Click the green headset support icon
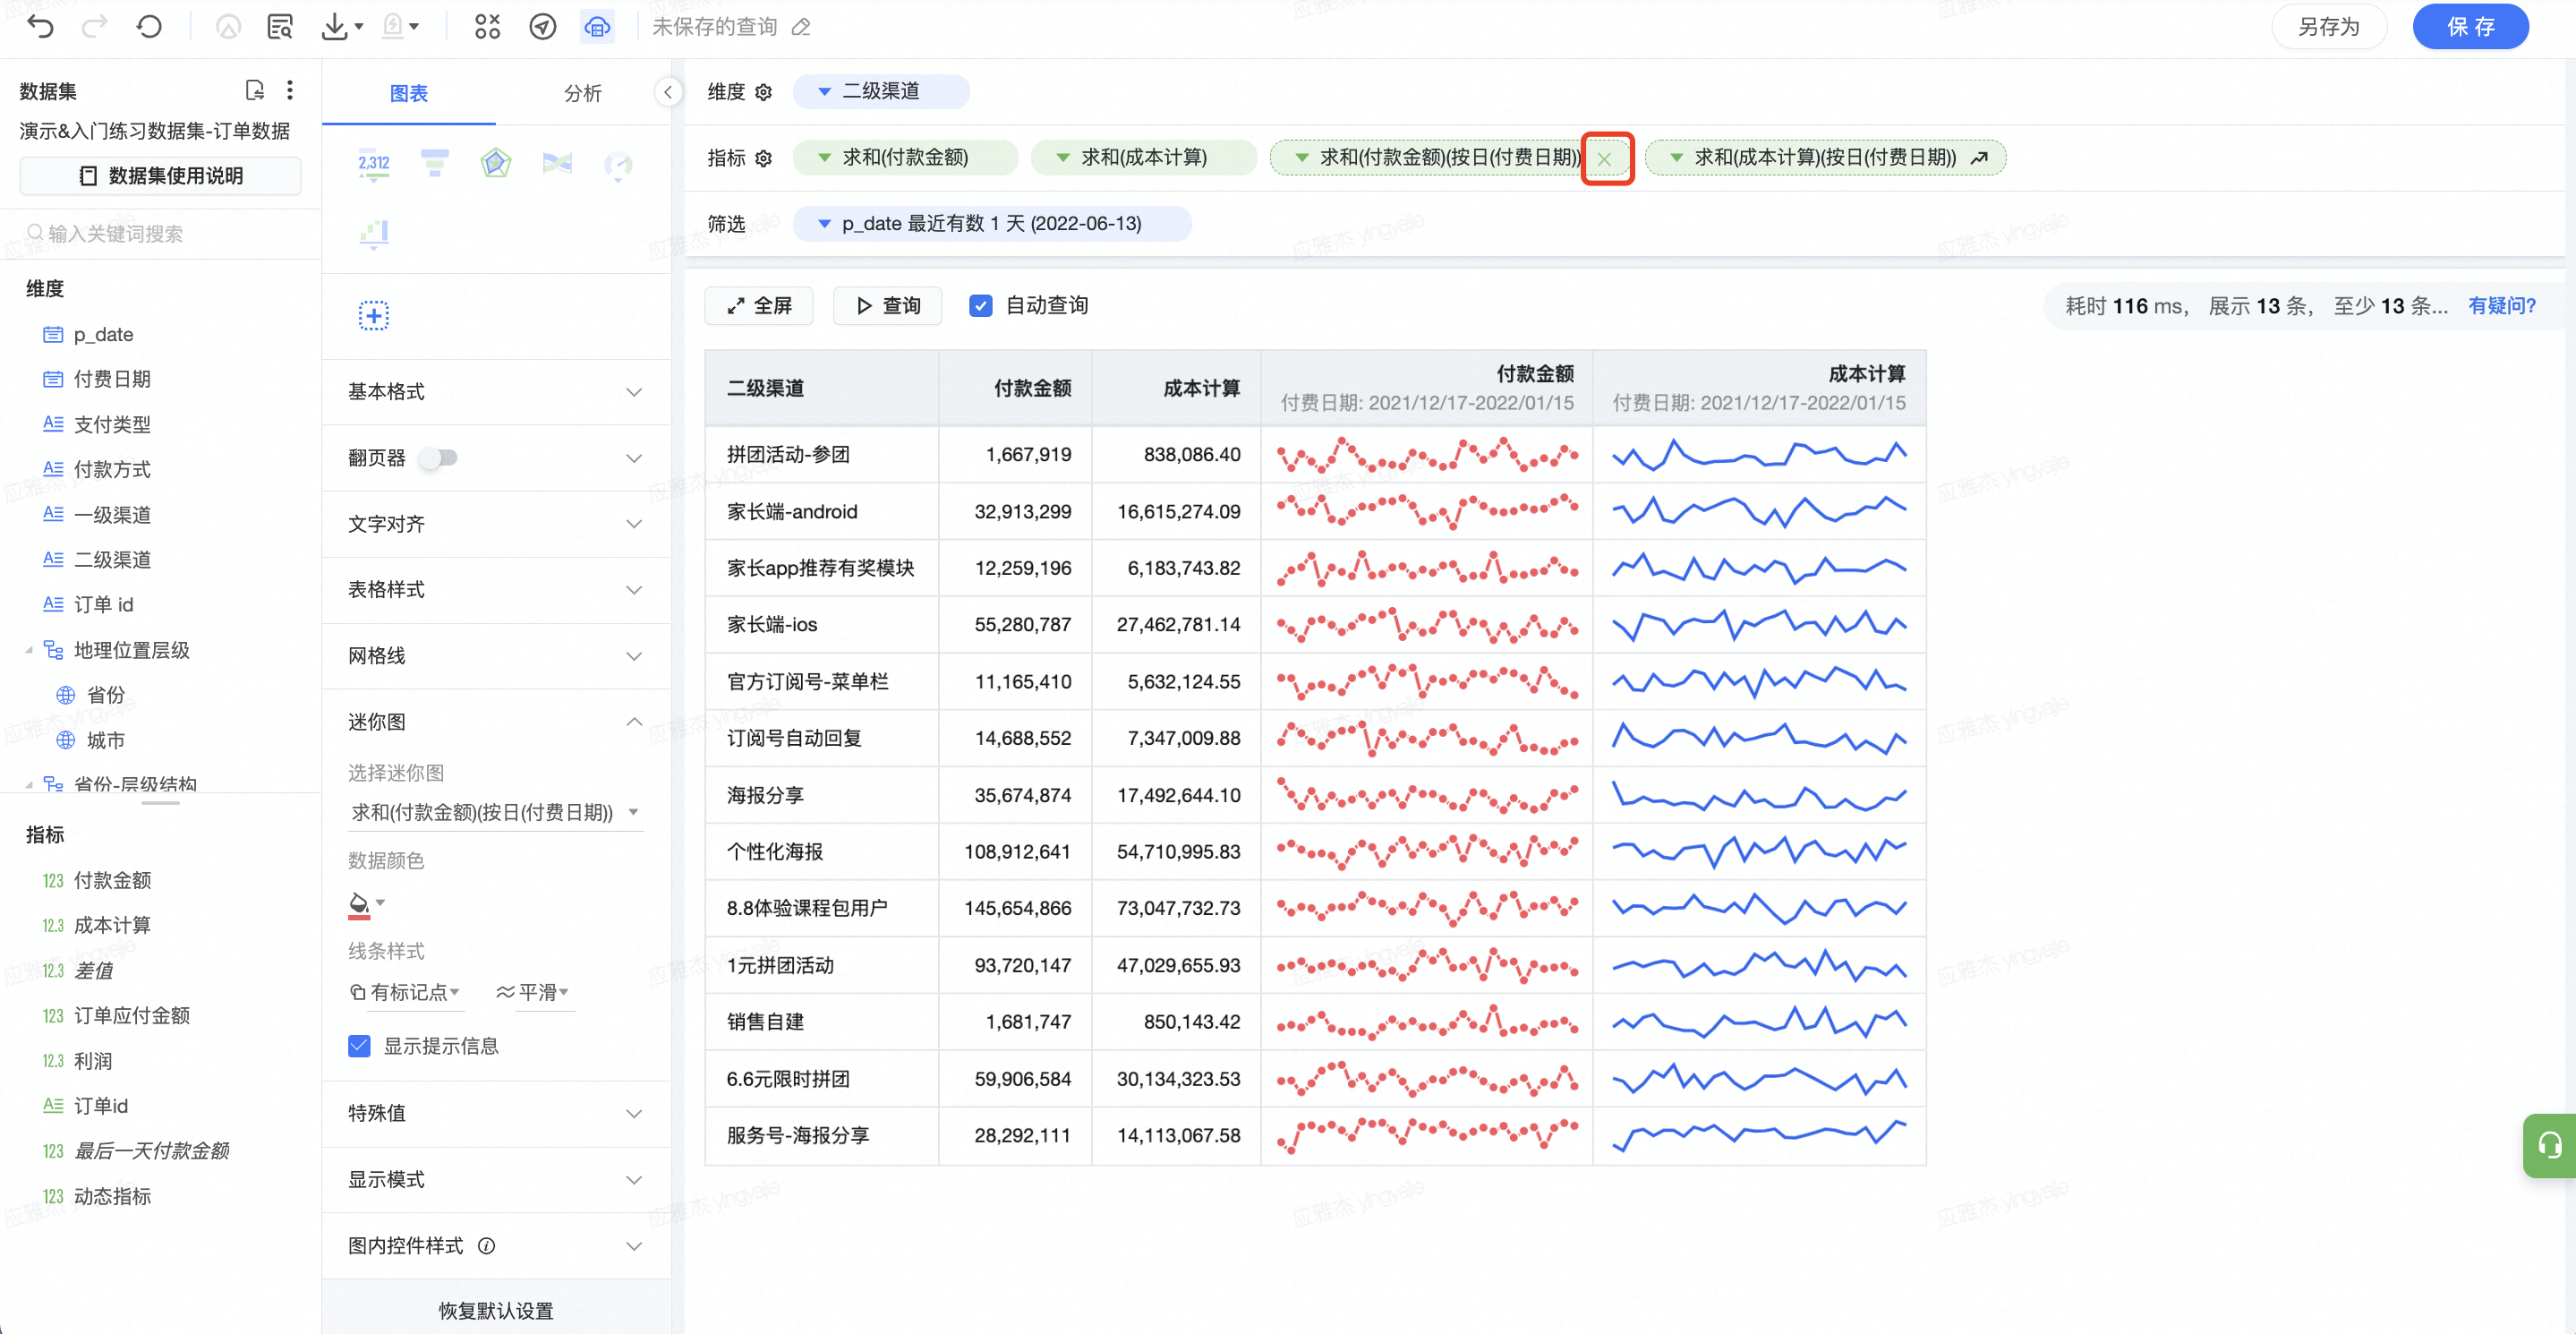The image size is (2576, 1334). click(x=2548, y=1145)
